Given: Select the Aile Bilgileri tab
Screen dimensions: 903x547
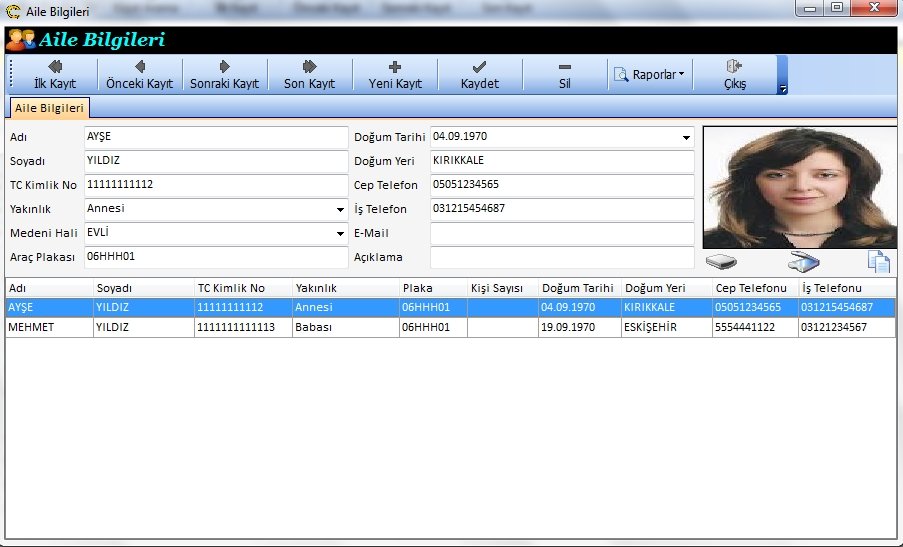Looking at the screenshot, I should point(50,108).
